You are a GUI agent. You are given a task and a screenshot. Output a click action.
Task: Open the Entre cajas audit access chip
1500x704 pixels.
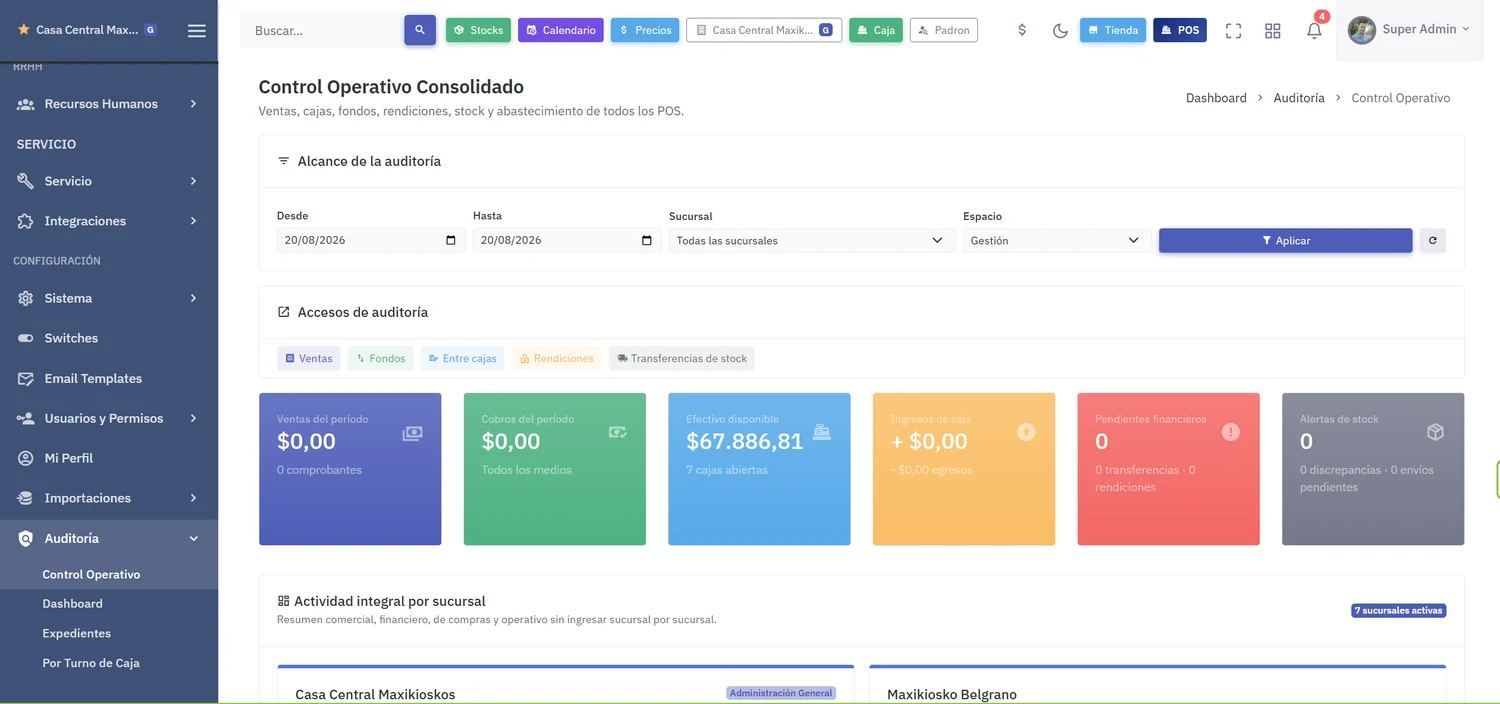click(x=463, y=358)
